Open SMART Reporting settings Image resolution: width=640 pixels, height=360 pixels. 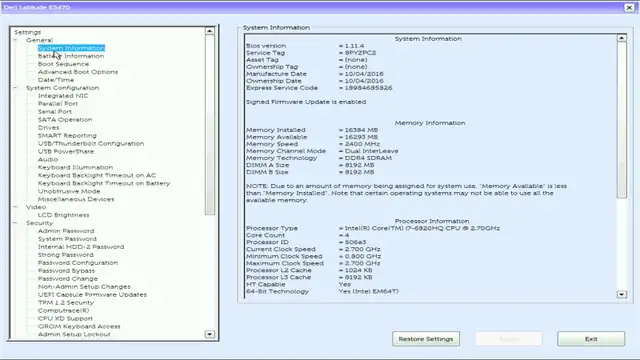[67, 136]
